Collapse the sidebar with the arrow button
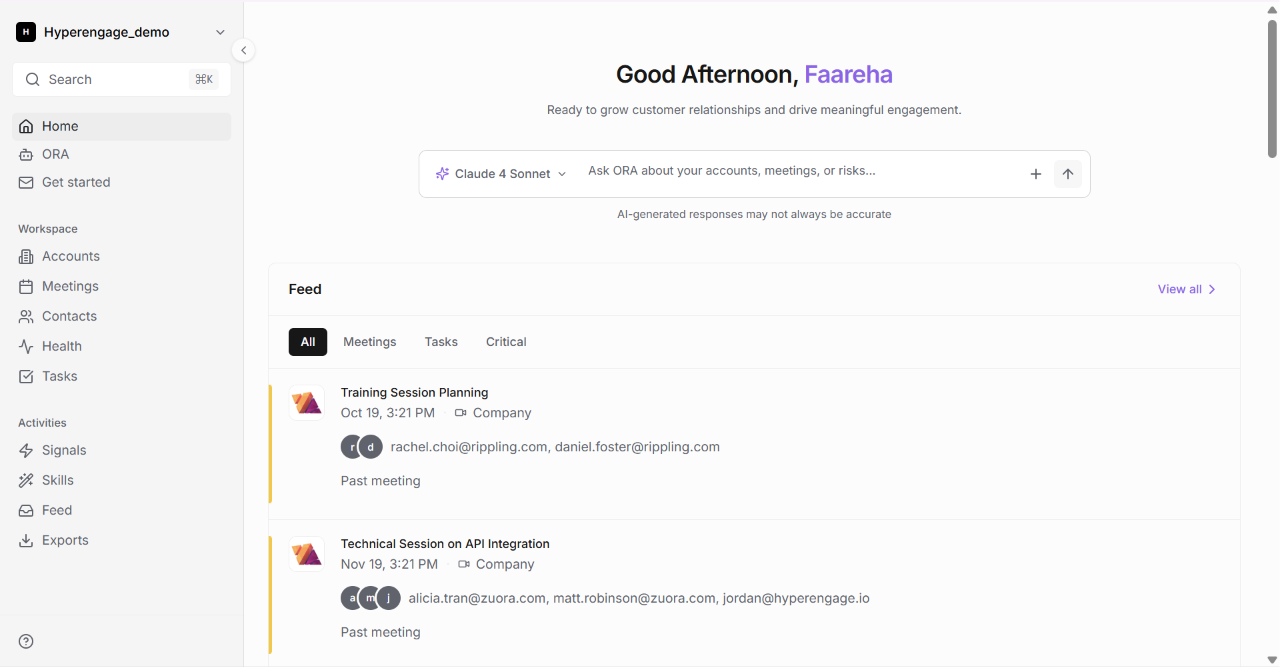The image size is (1280, 667). coord(243,50)
